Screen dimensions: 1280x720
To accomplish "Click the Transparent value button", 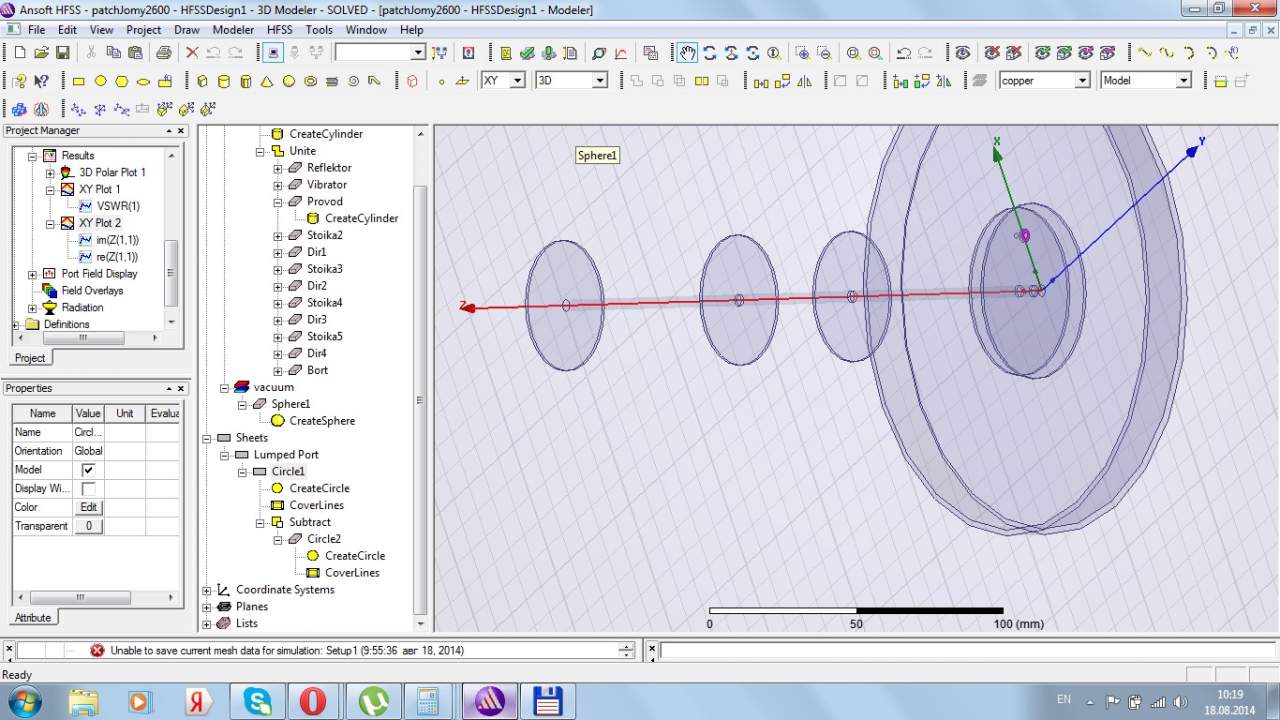I will click(x=88, y=526).
